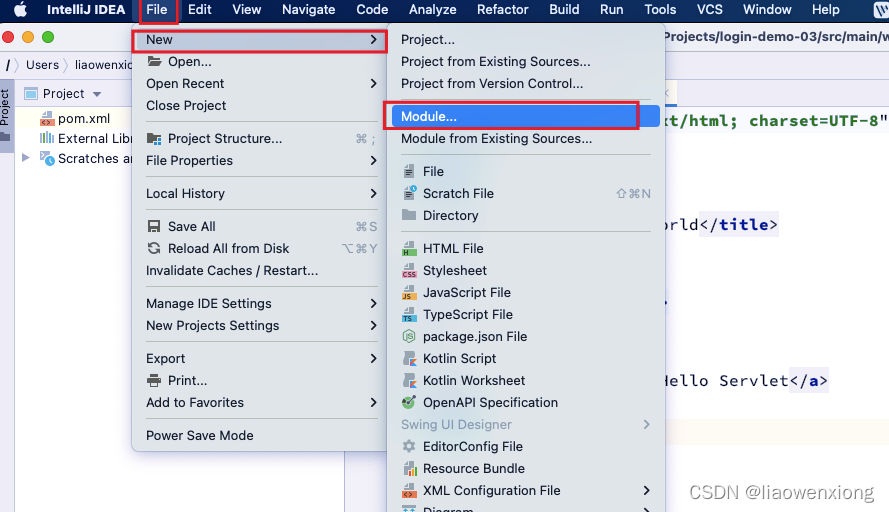Open the Analyze menu
889x512 pixels.
[433, 10]
